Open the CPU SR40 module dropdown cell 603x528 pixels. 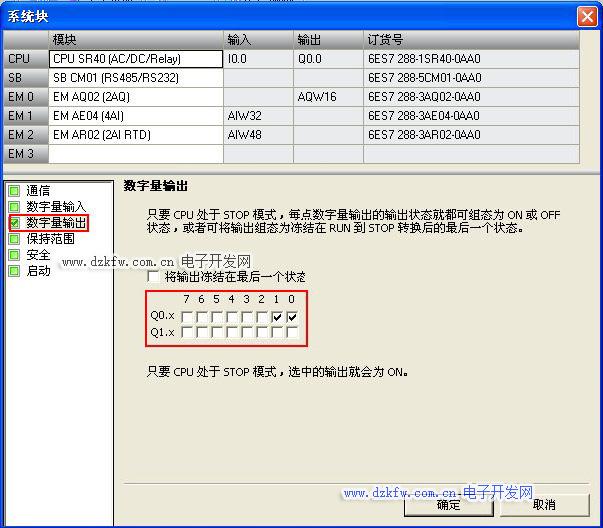click(135, 59)
